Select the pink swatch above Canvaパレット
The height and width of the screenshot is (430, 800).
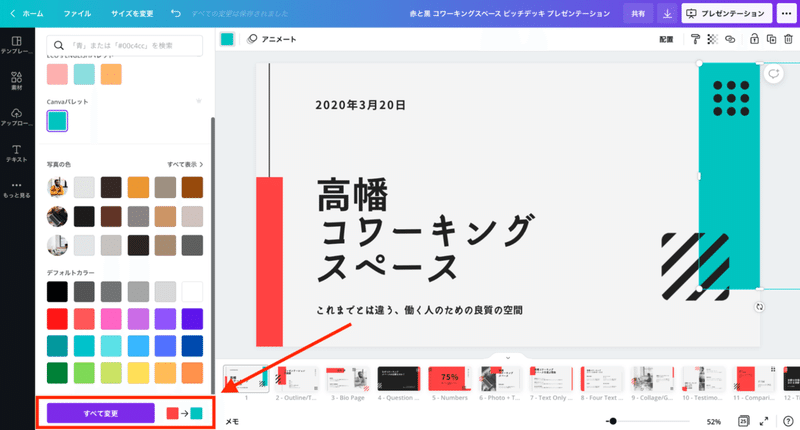57,74
